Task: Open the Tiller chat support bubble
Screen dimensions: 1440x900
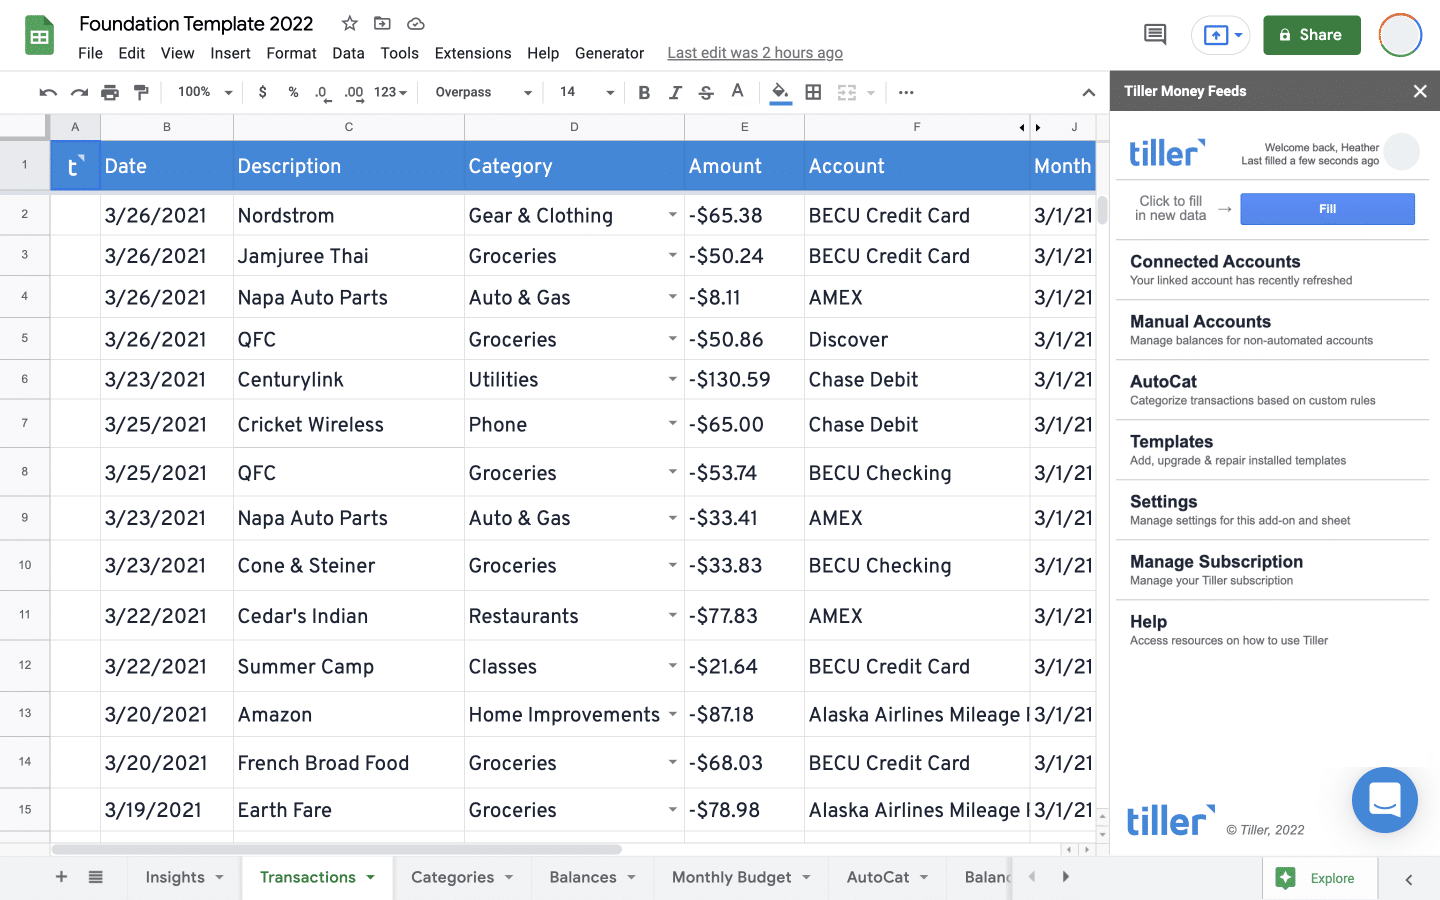Action: [x=1384, y=800]
